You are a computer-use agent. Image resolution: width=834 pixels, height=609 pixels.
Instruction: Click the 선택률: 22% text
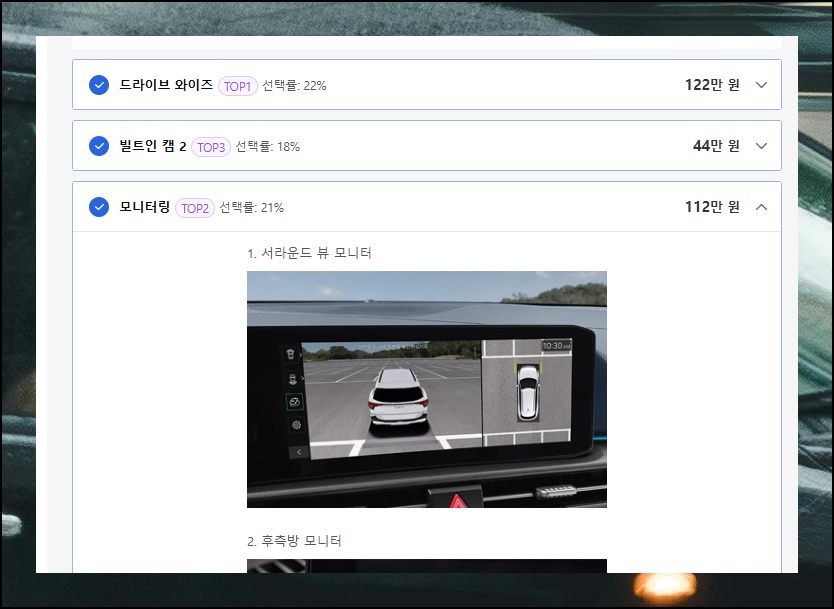pos(294,86)
